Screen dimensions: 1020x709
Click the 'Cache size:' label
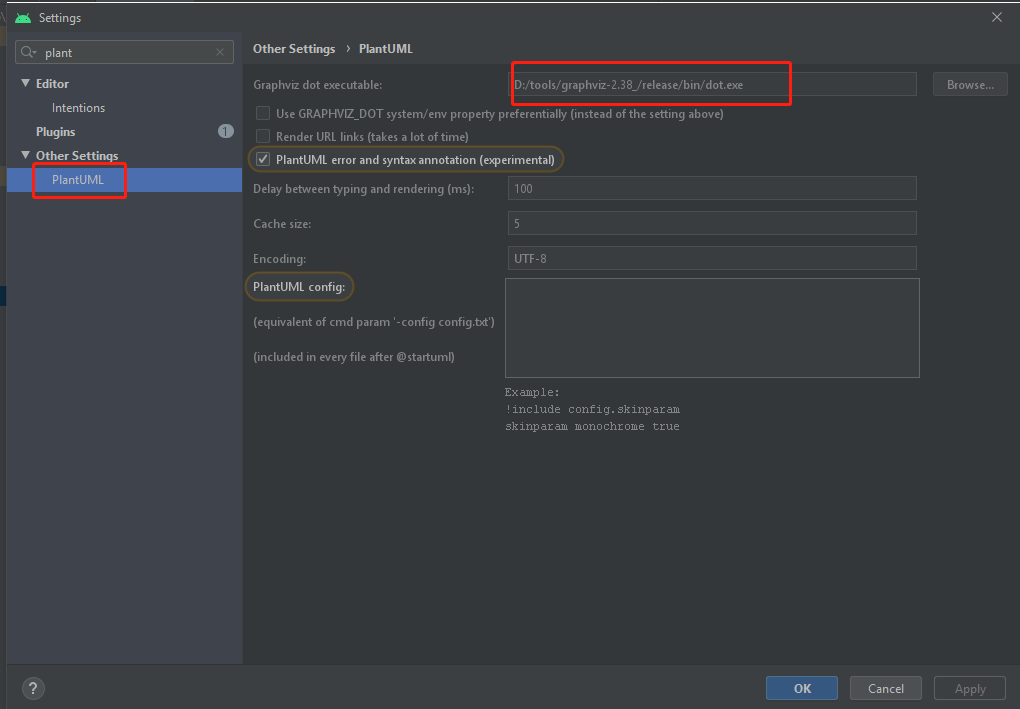pyautogui.click(x=282, y=223)
